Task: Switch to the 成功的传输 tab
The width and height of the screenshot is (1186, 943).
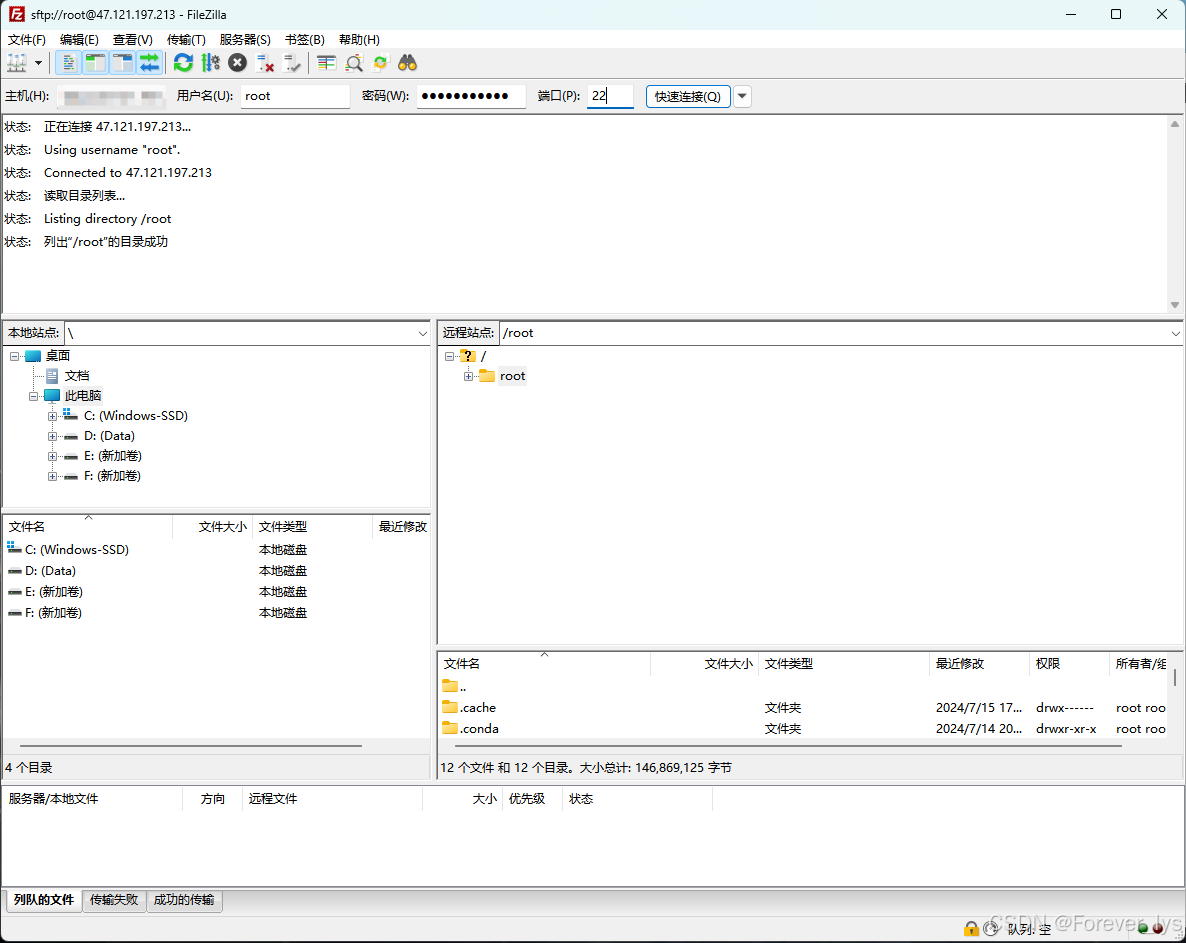Action: pos(184,900)
